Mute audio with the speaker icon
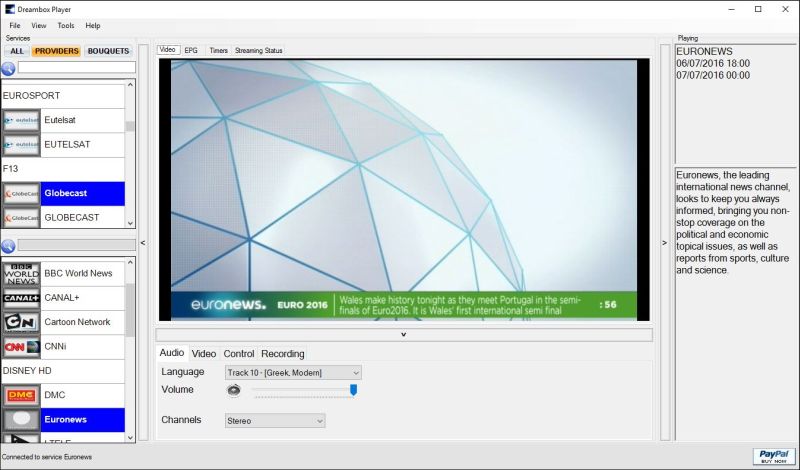This screenshot has height=470, width=800. [x=234, y=390]
